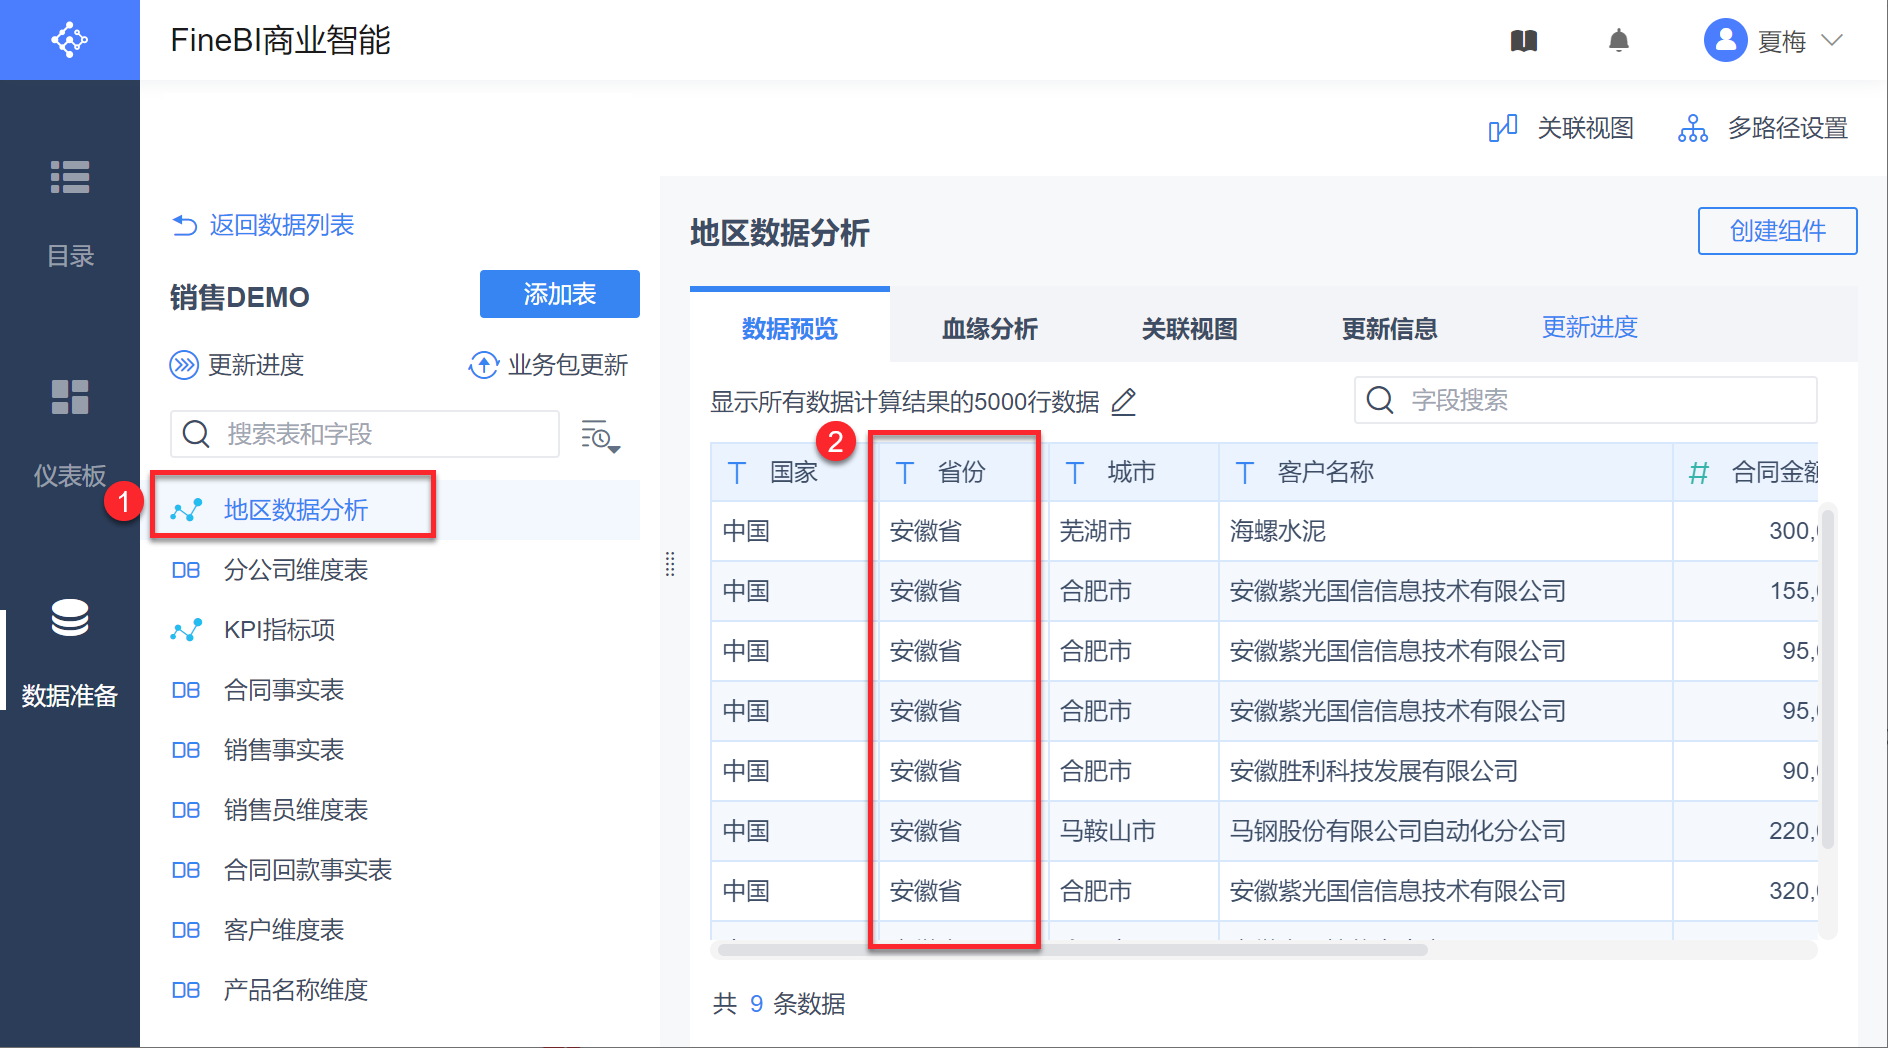Image resolution: width=1888 pixels, height=1048 pixels.
Task: Click the back arrow icon beside 返回数据列表
Action: point(185,226)
